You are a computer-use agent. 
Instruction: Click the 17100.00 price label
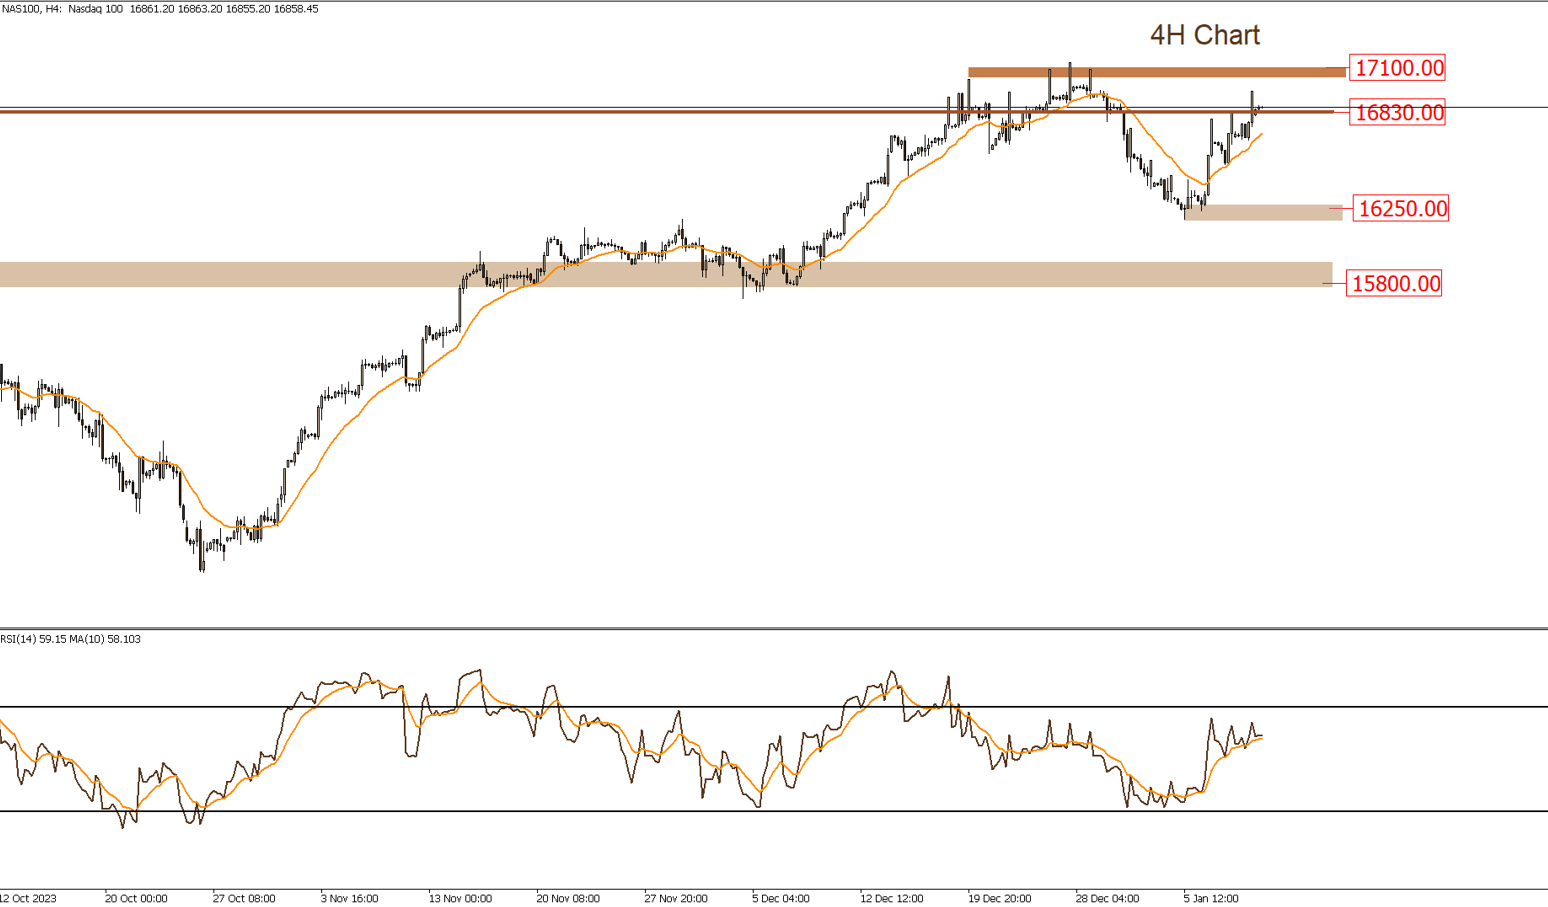[x=1398, y=68]
